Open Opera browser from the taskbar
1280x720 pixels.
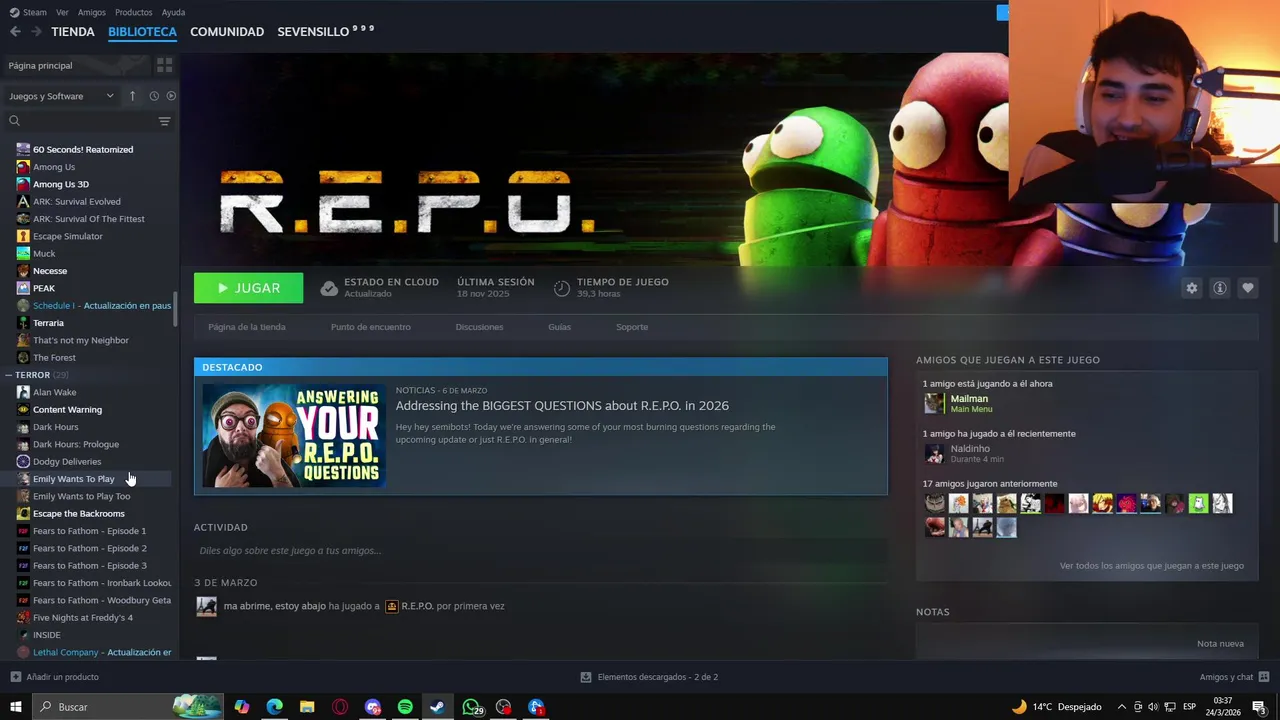point(340,707)
